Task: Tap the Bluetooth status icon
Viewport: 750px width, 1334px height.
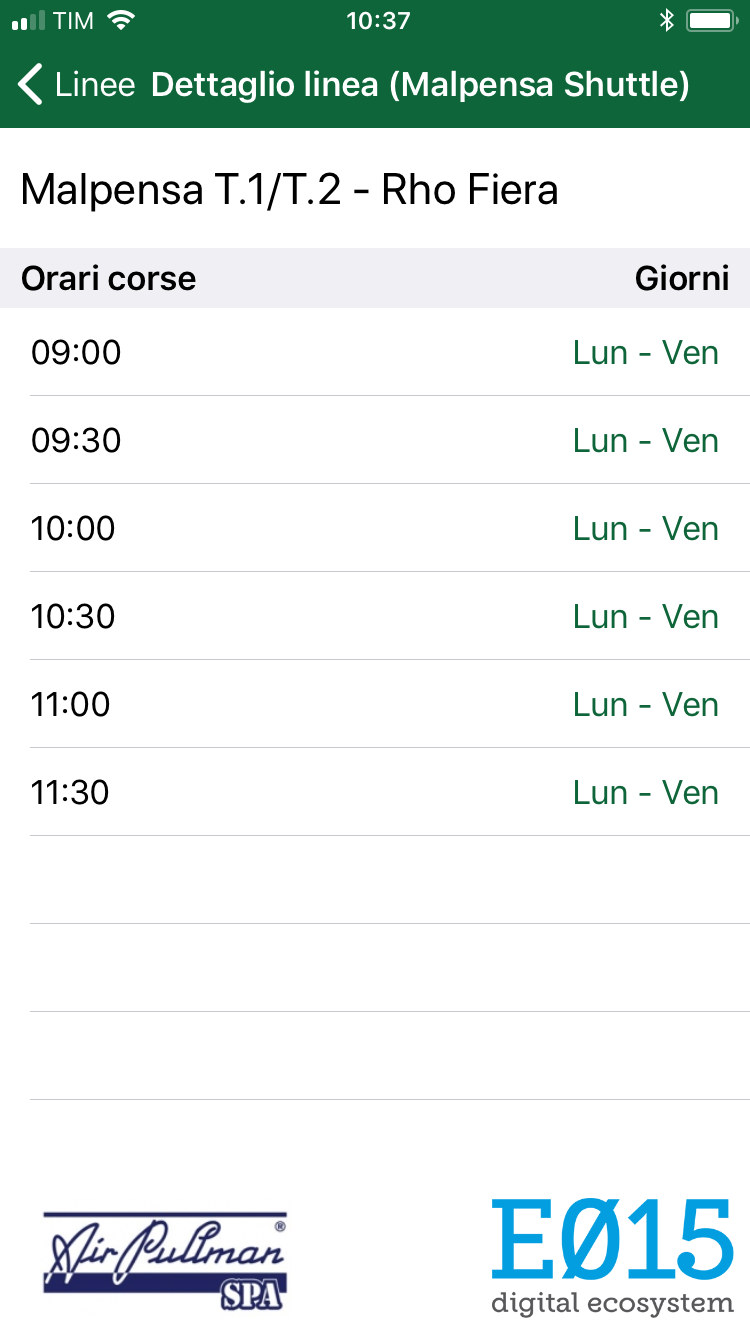Action: coord(667,20)
